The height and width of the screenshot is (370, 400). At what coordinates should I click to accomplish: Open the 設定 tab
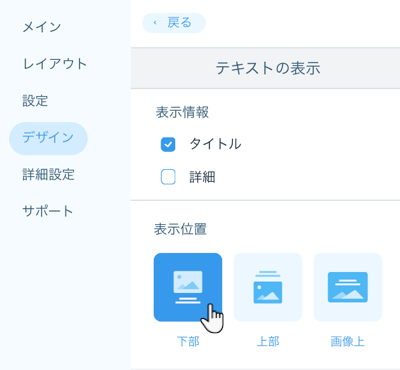tap(35, 101)
